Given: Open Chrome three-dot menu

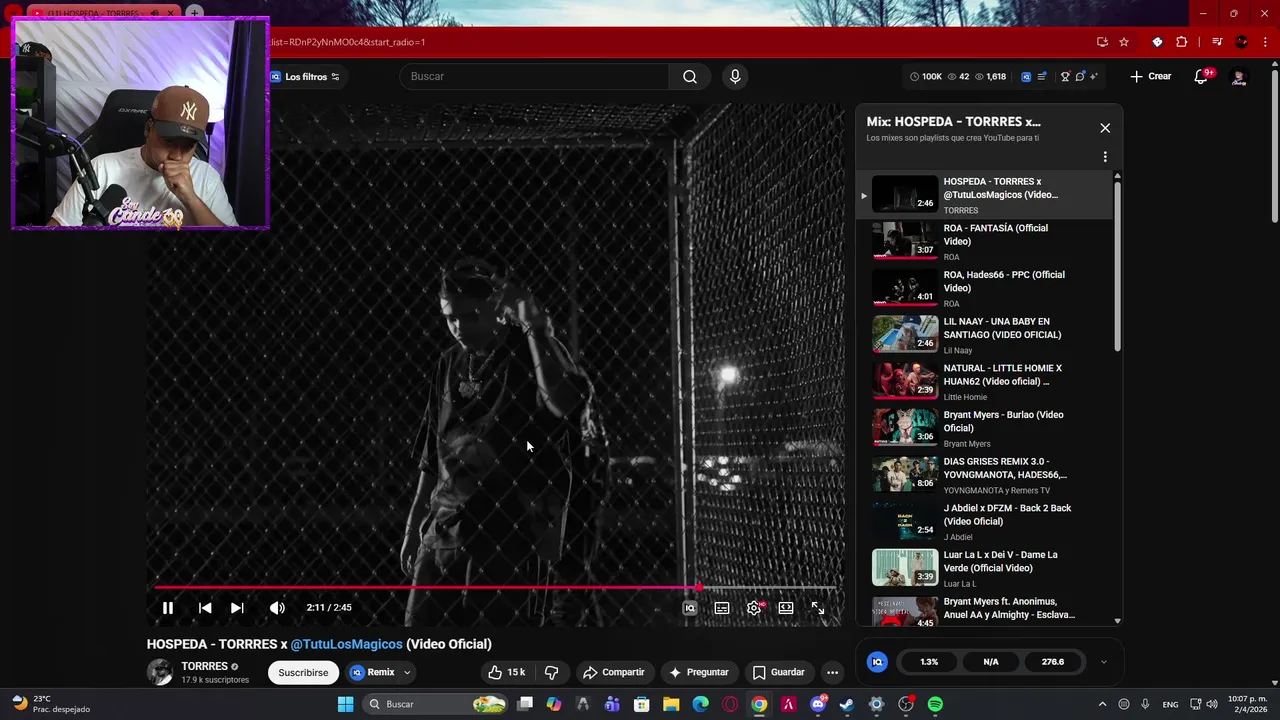Looking at the screenshot, I should click(x=1265, y=42).
